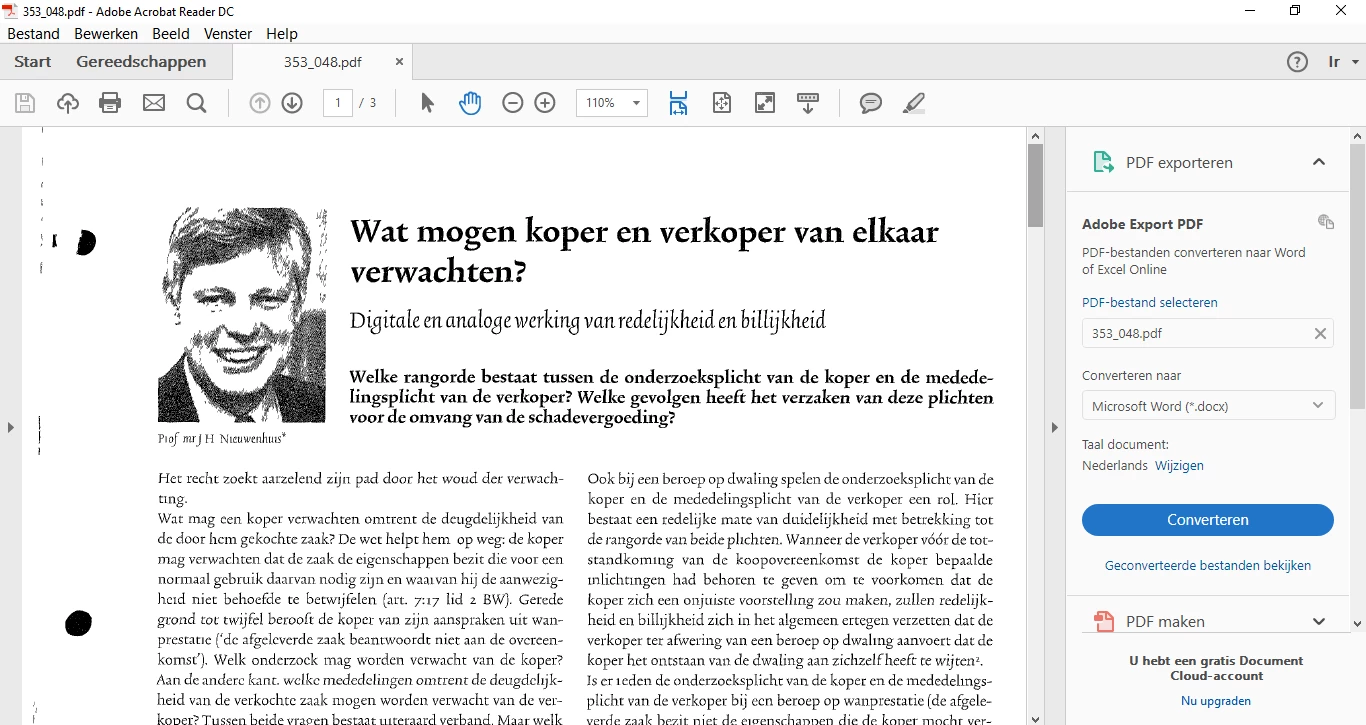Open Geconverteerde bestanden bekijken link

(1208, 565)
